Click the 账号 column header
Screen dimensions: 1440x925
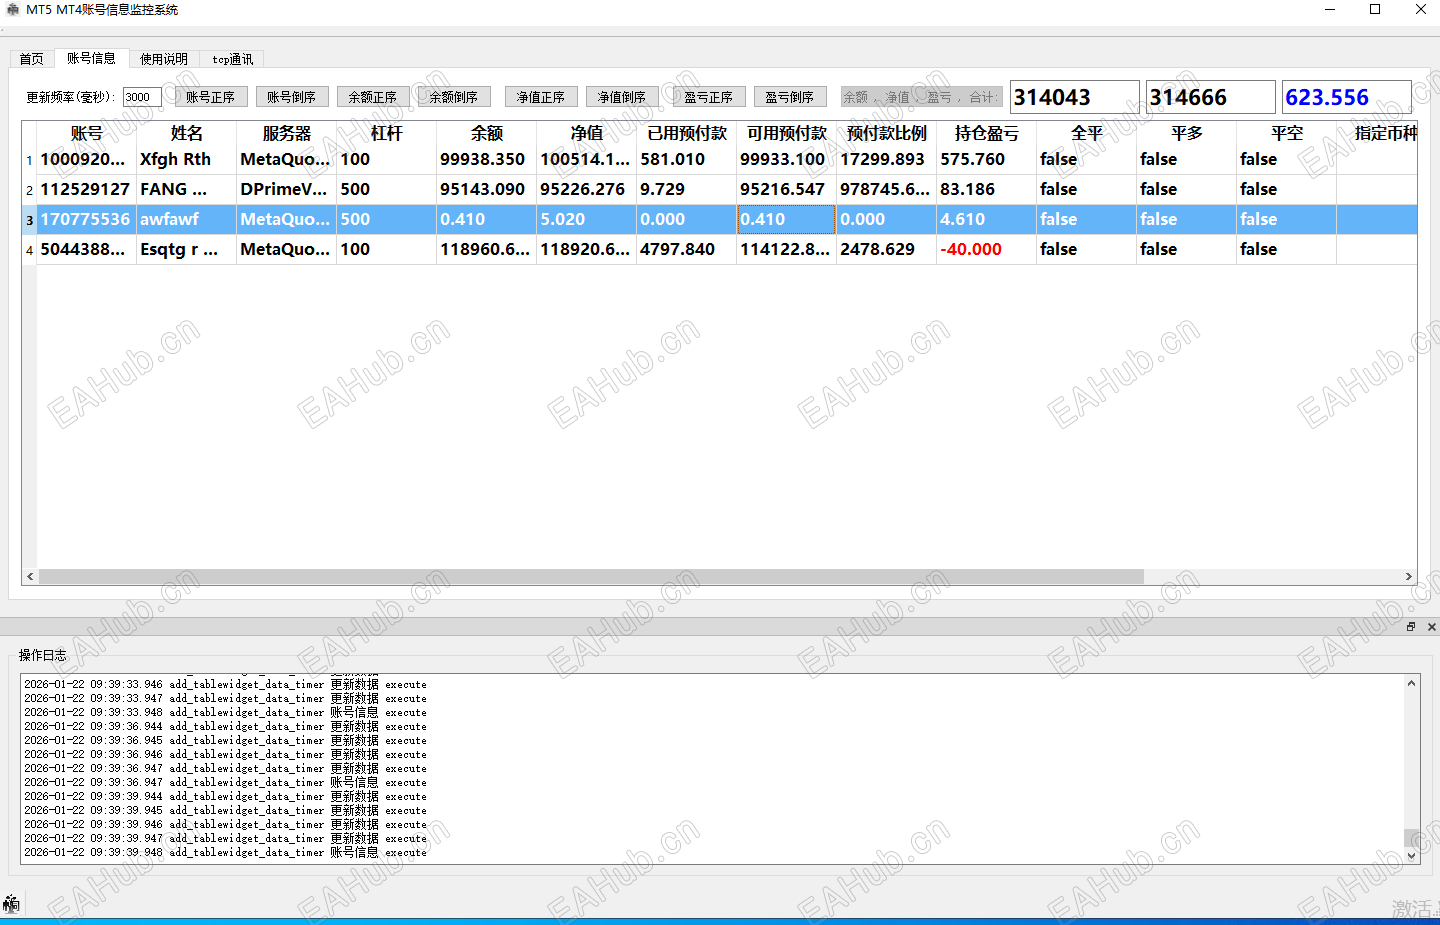(87, 133)
